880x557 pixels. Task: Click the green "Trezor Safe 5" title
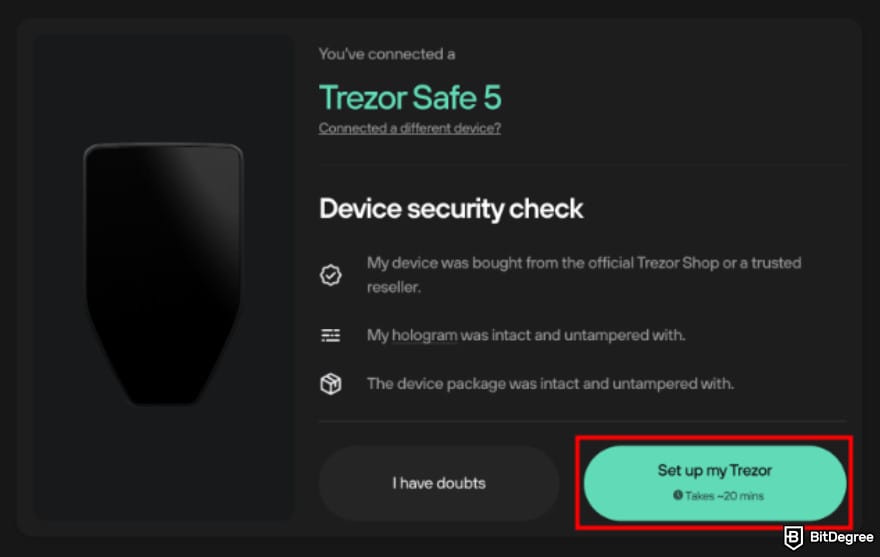(x=410, y=97)
